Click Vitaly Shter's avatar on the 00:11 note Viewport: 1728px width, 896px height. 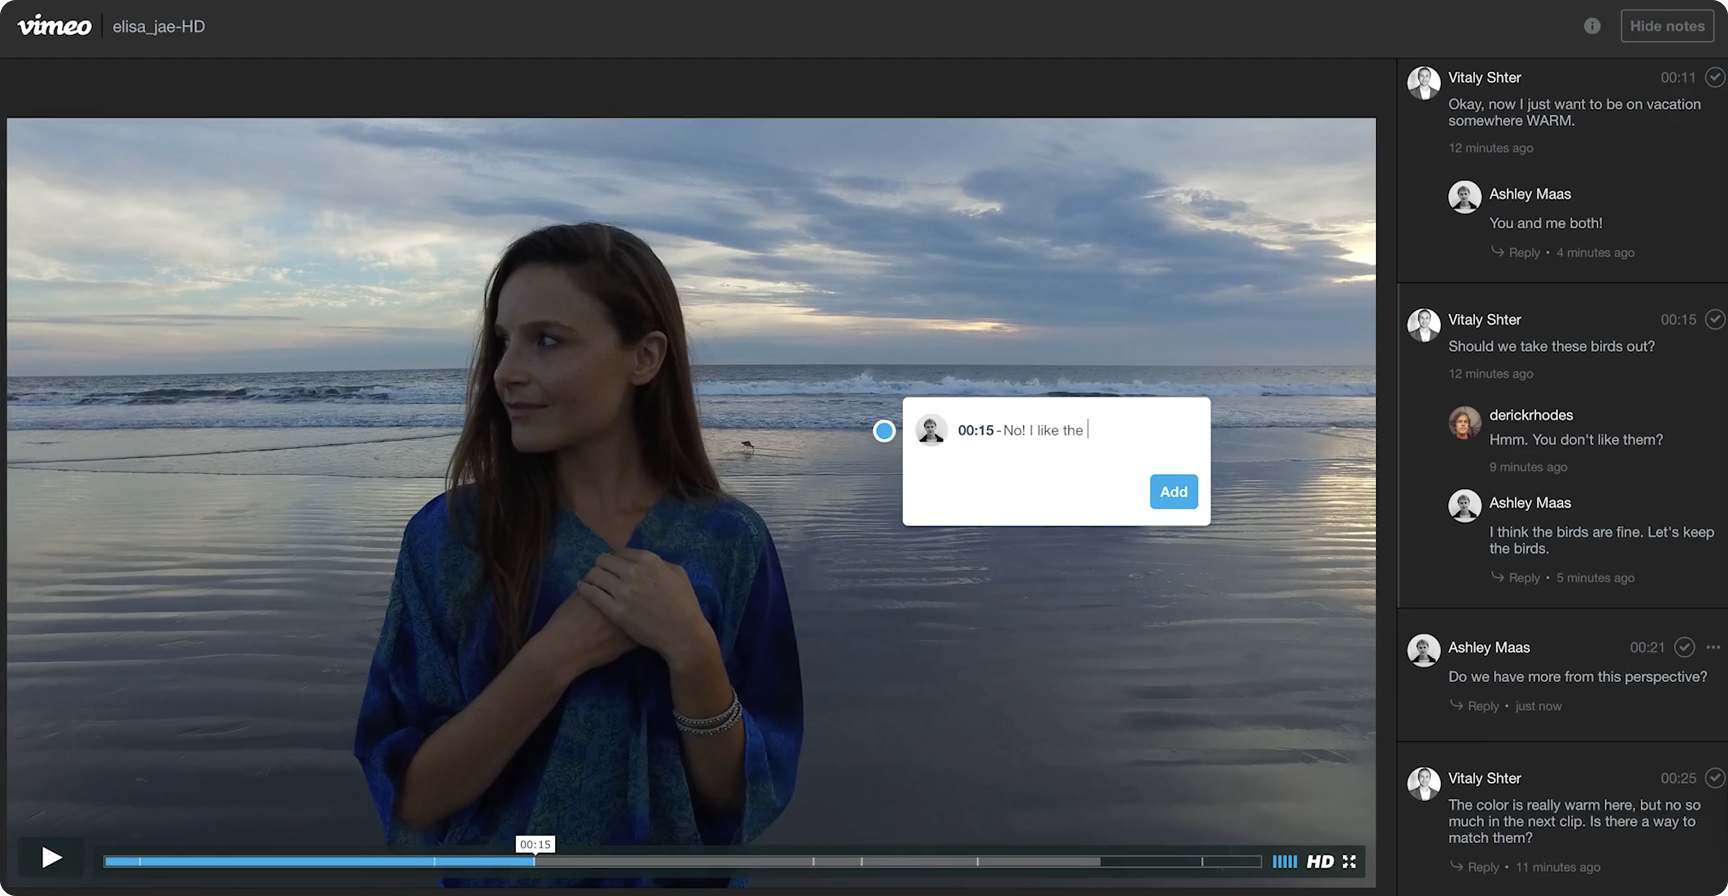pos(1424,83)
